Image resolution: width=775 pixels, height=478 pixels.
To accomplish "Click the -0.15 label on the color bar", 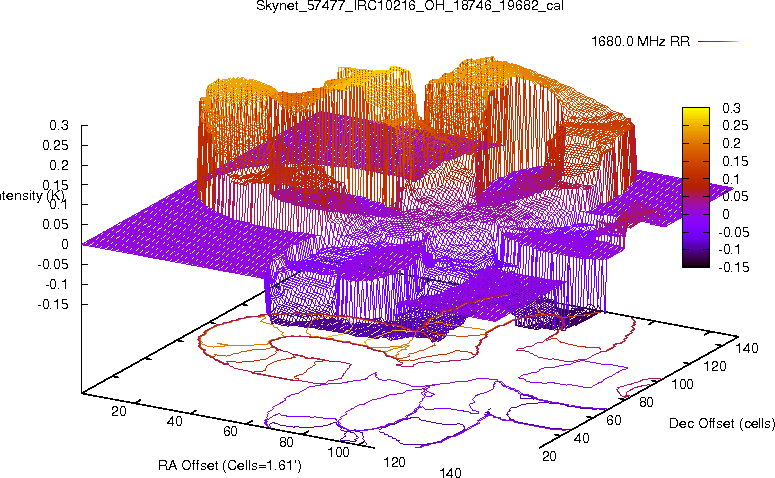I will pos(733,267).
